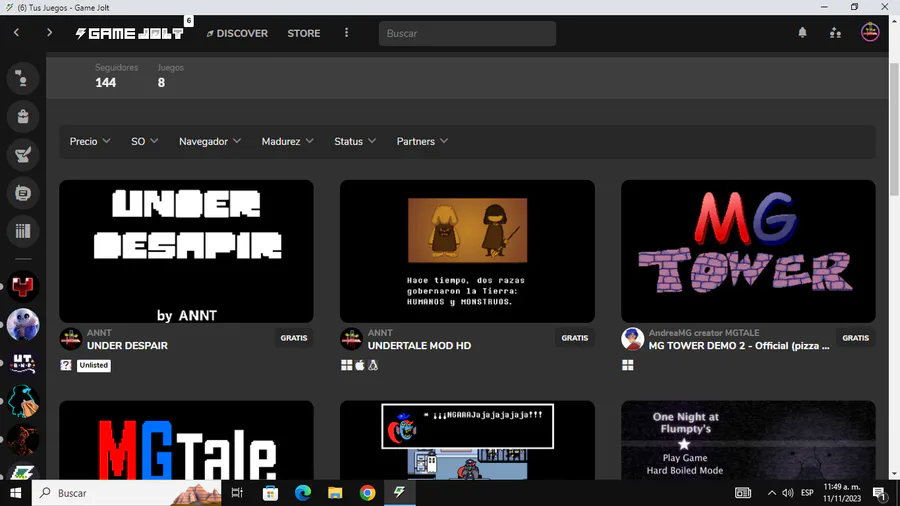This screenshot has width=900, height=506.
Task: Open the sidebar icon above the library
Action: 23,193
